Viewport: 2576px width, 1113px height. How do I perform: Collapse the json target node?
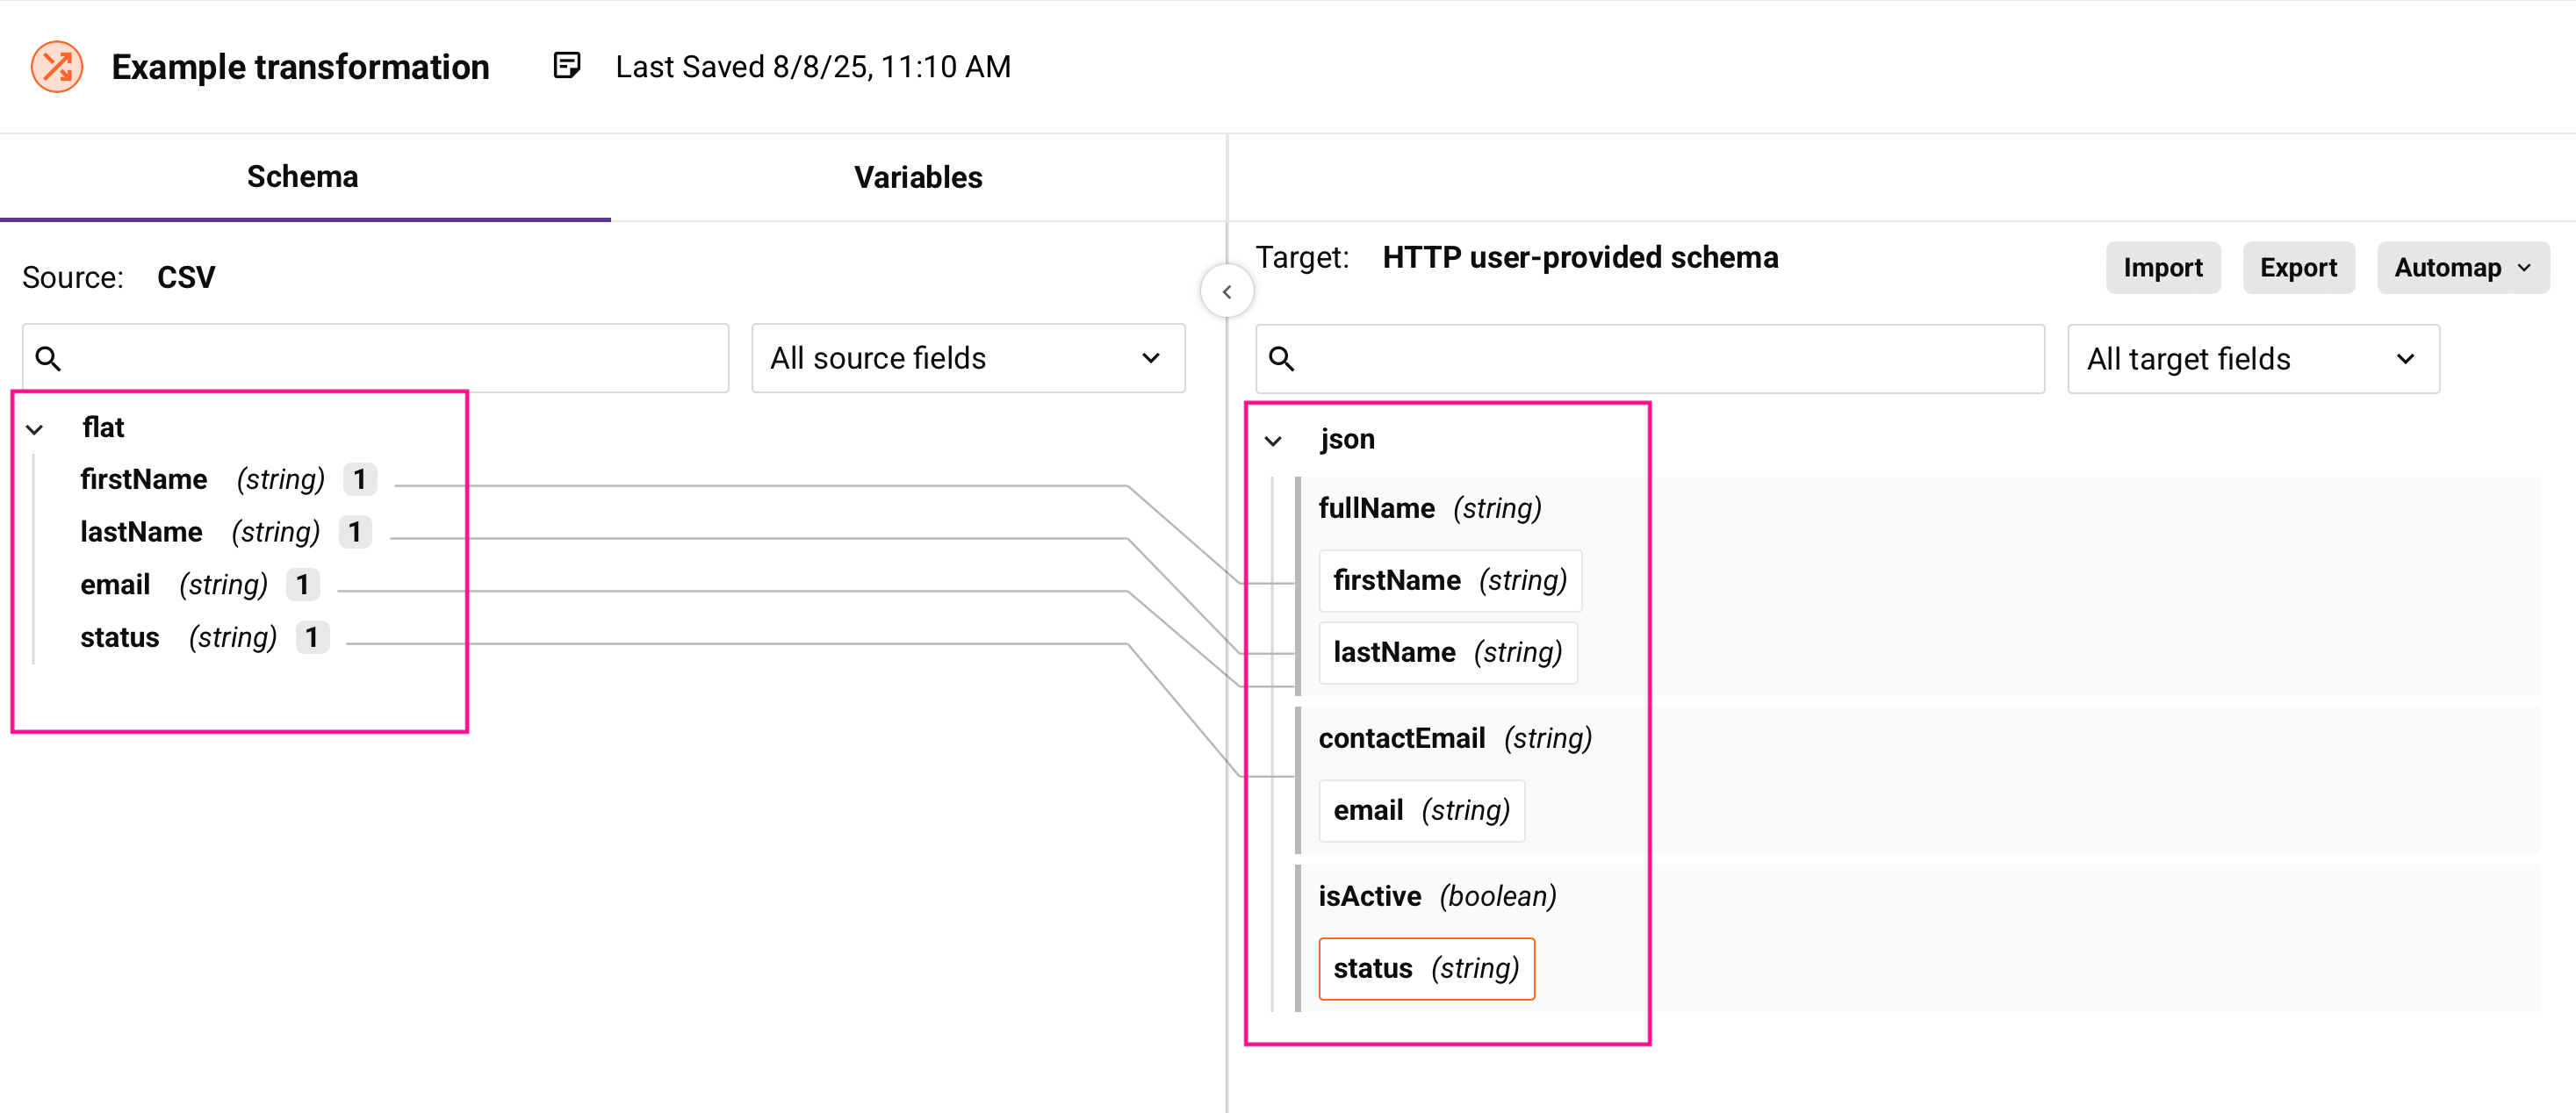point(1273,441)
